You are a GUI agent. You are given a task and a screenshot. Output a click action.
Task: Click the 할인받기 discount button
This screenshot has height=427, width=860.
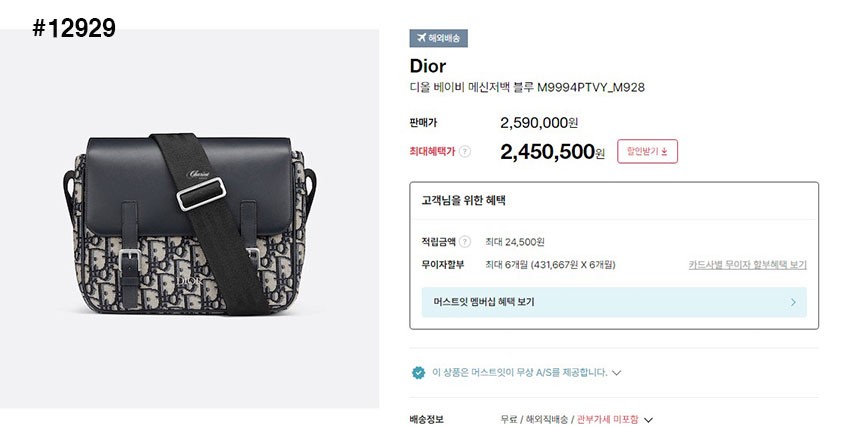(648, 151)
